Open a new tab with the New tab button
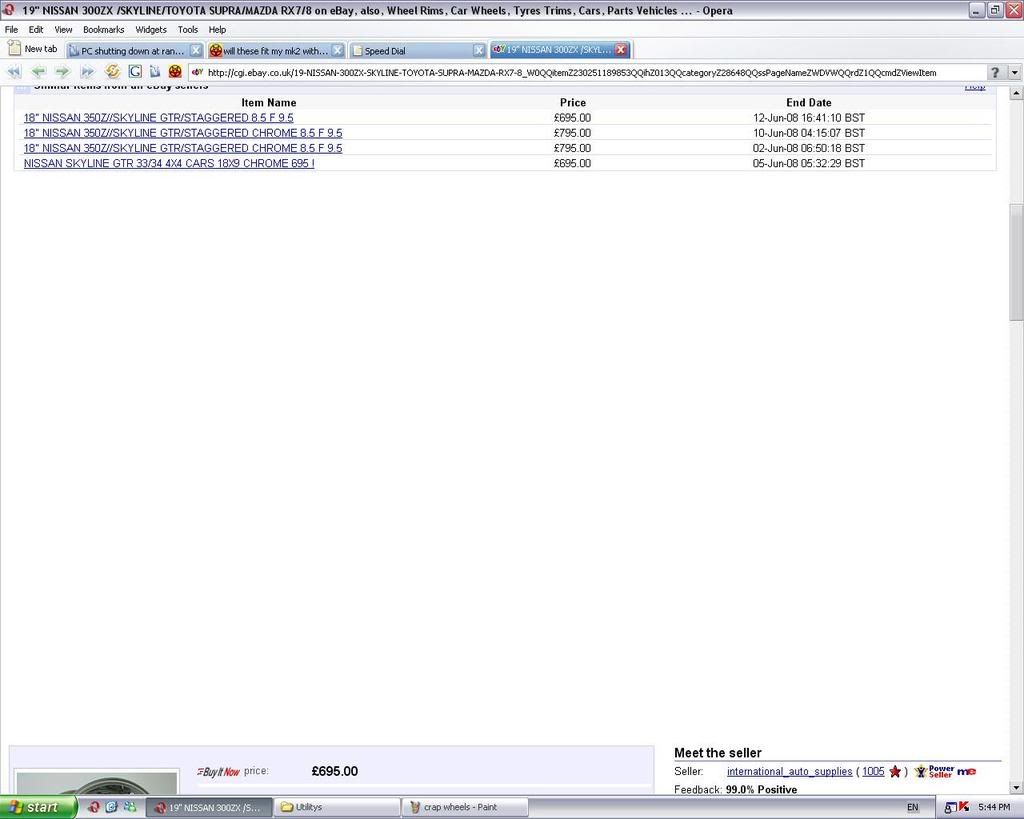This screenshot has height=819, width=1024. pyautogui.click(x=33, y=49)
